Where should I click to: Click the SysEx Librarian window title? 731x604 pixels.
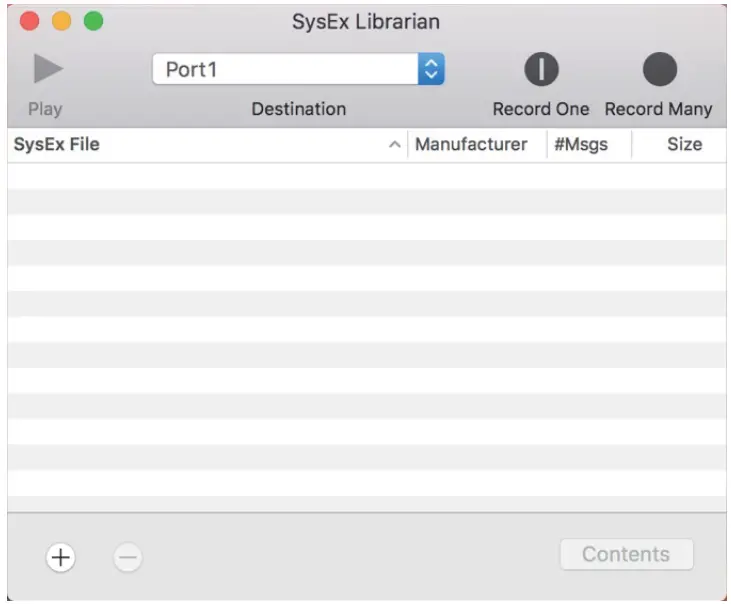pyautogui.click(x=366, y=21)
